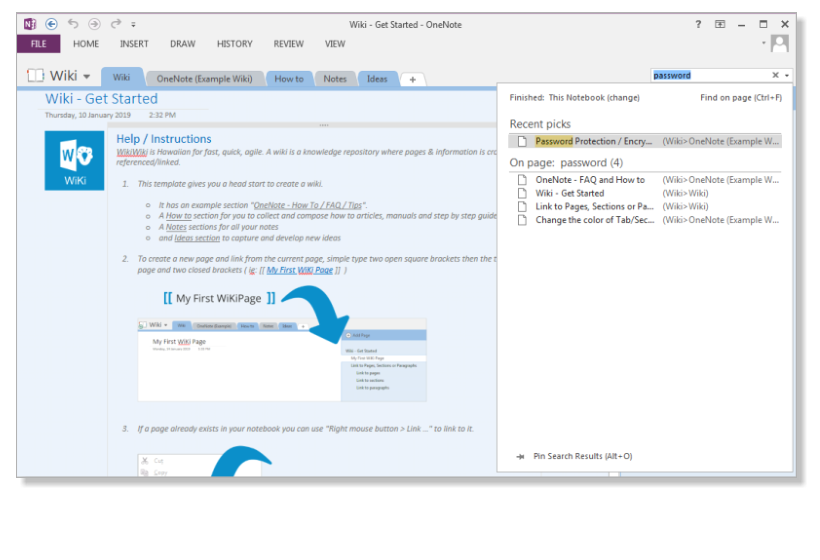820x560 pixels.
Task: Click the embedded My First WiKi Page screenshot
Action: [282, 360]
